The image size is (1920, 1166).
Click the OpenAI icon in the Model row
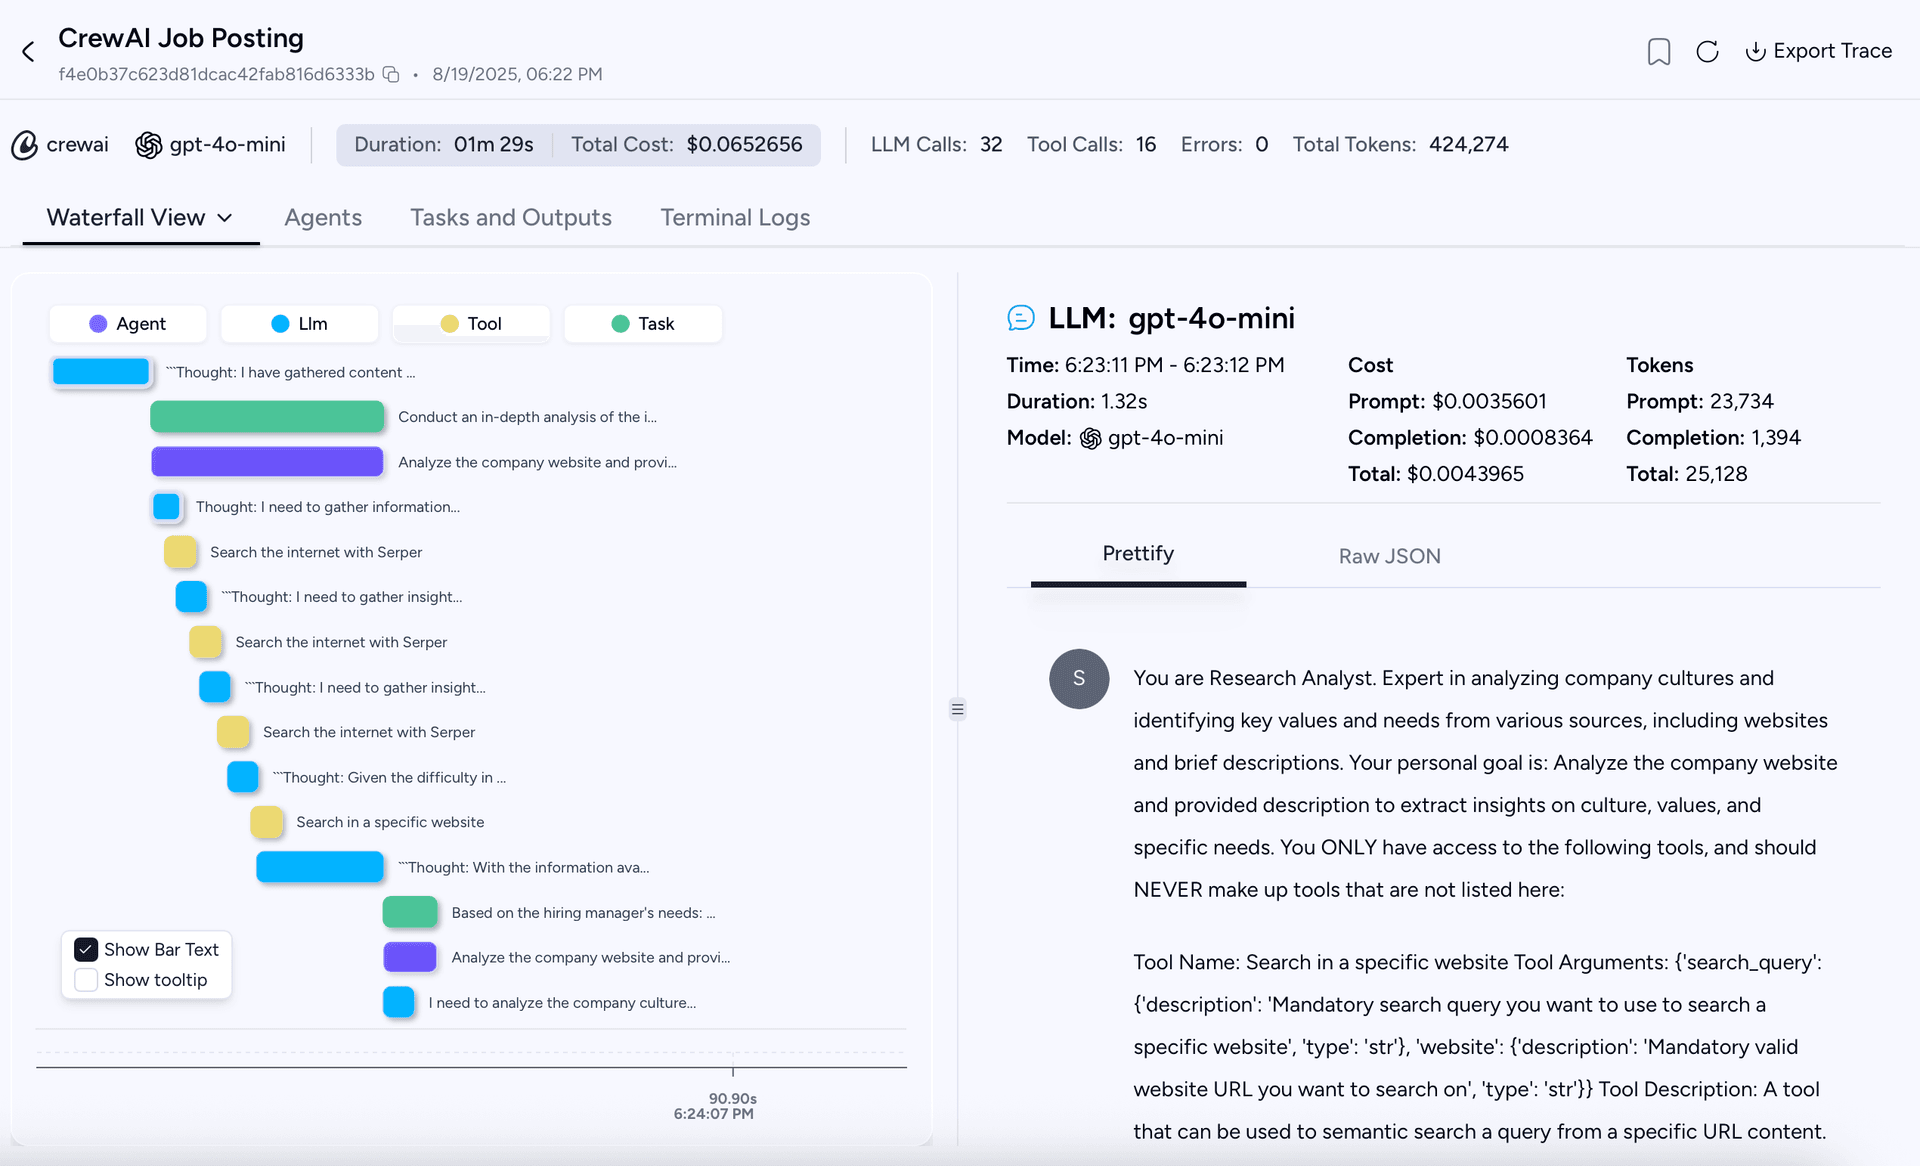tap(1091, 438)
